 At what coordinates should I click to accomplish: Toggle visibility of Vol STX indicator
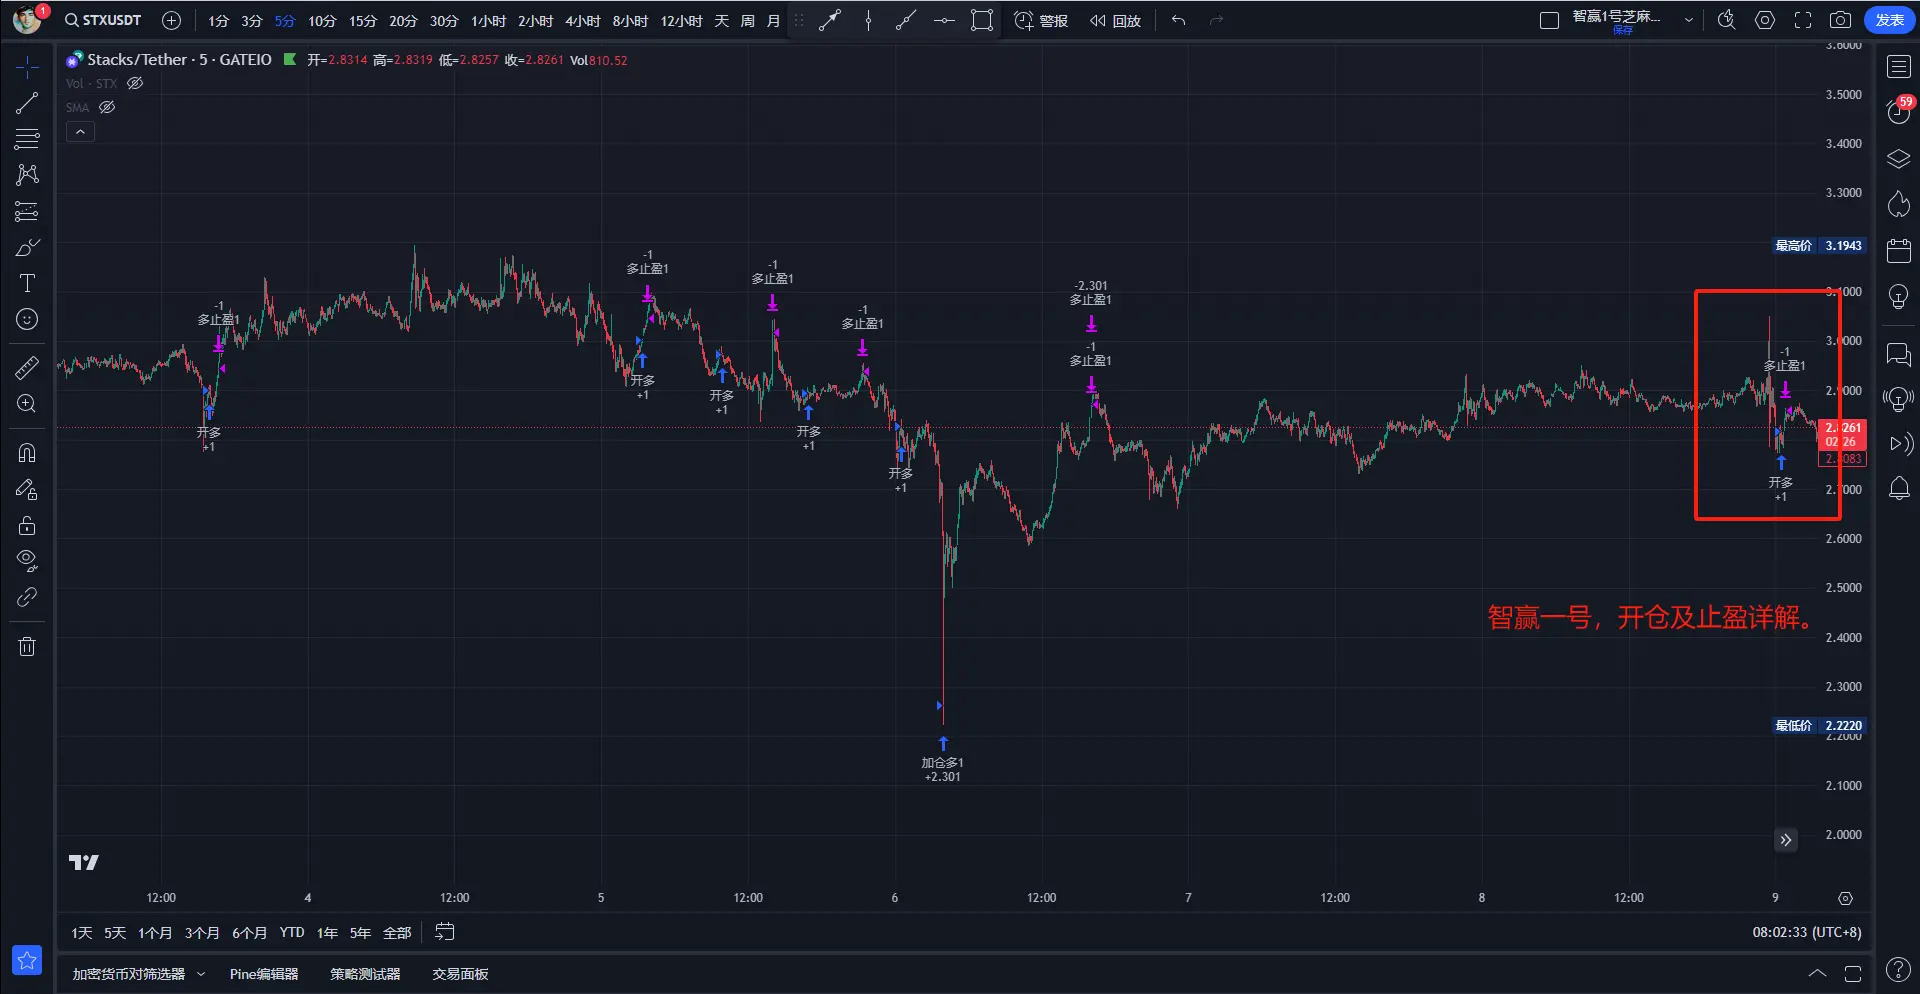pos(135,84)
